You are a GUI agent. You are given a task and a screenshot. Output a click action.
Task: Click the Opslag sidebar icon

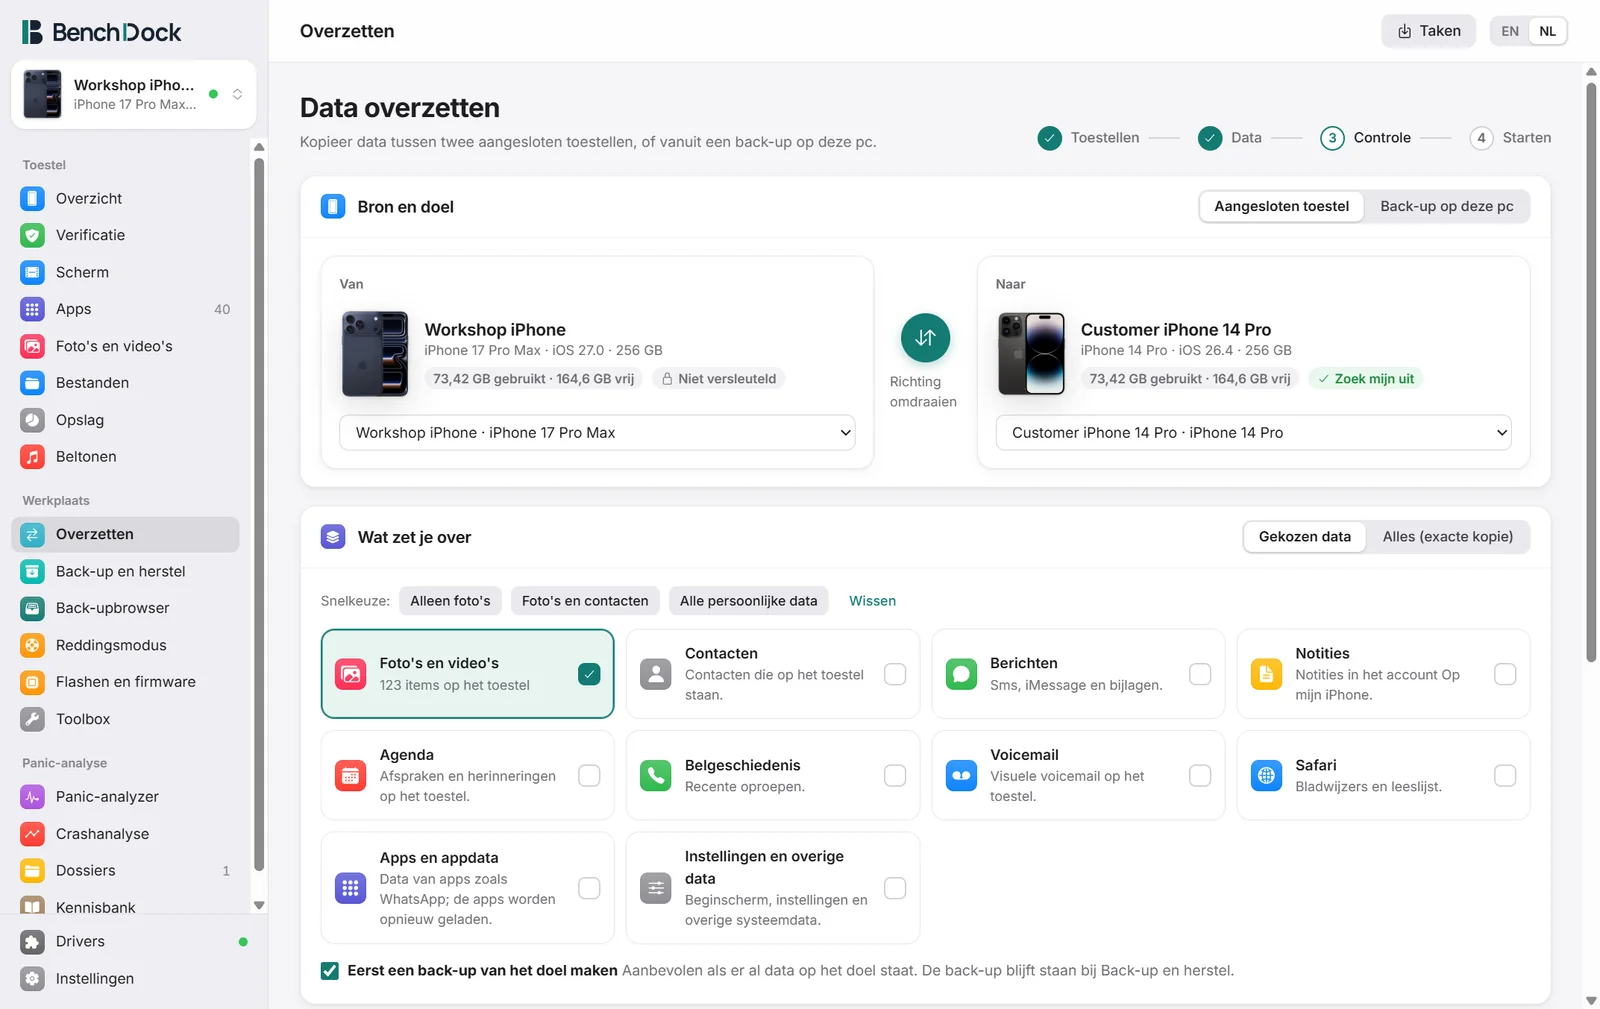click(33, 420)
